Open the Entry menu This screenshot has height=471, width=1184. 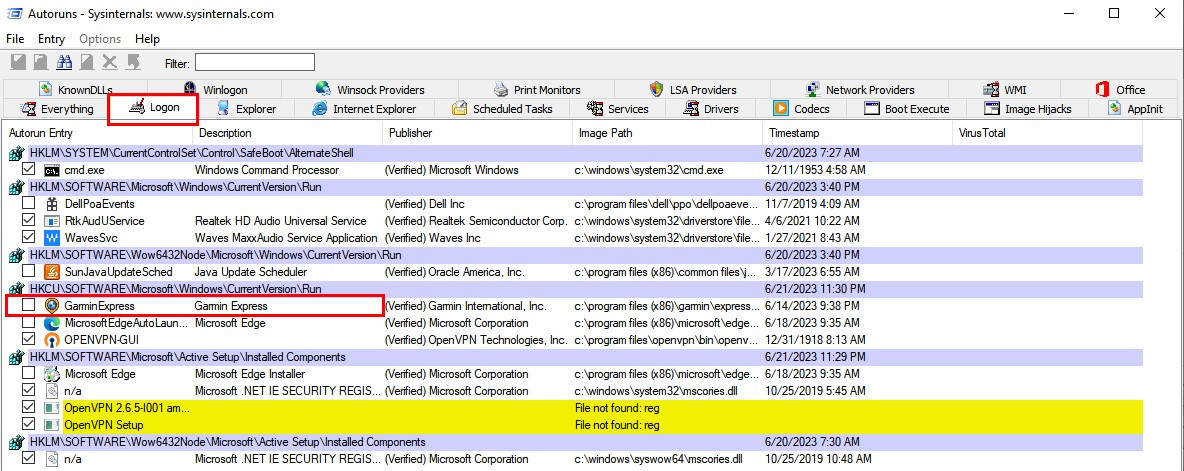(51, 38)
